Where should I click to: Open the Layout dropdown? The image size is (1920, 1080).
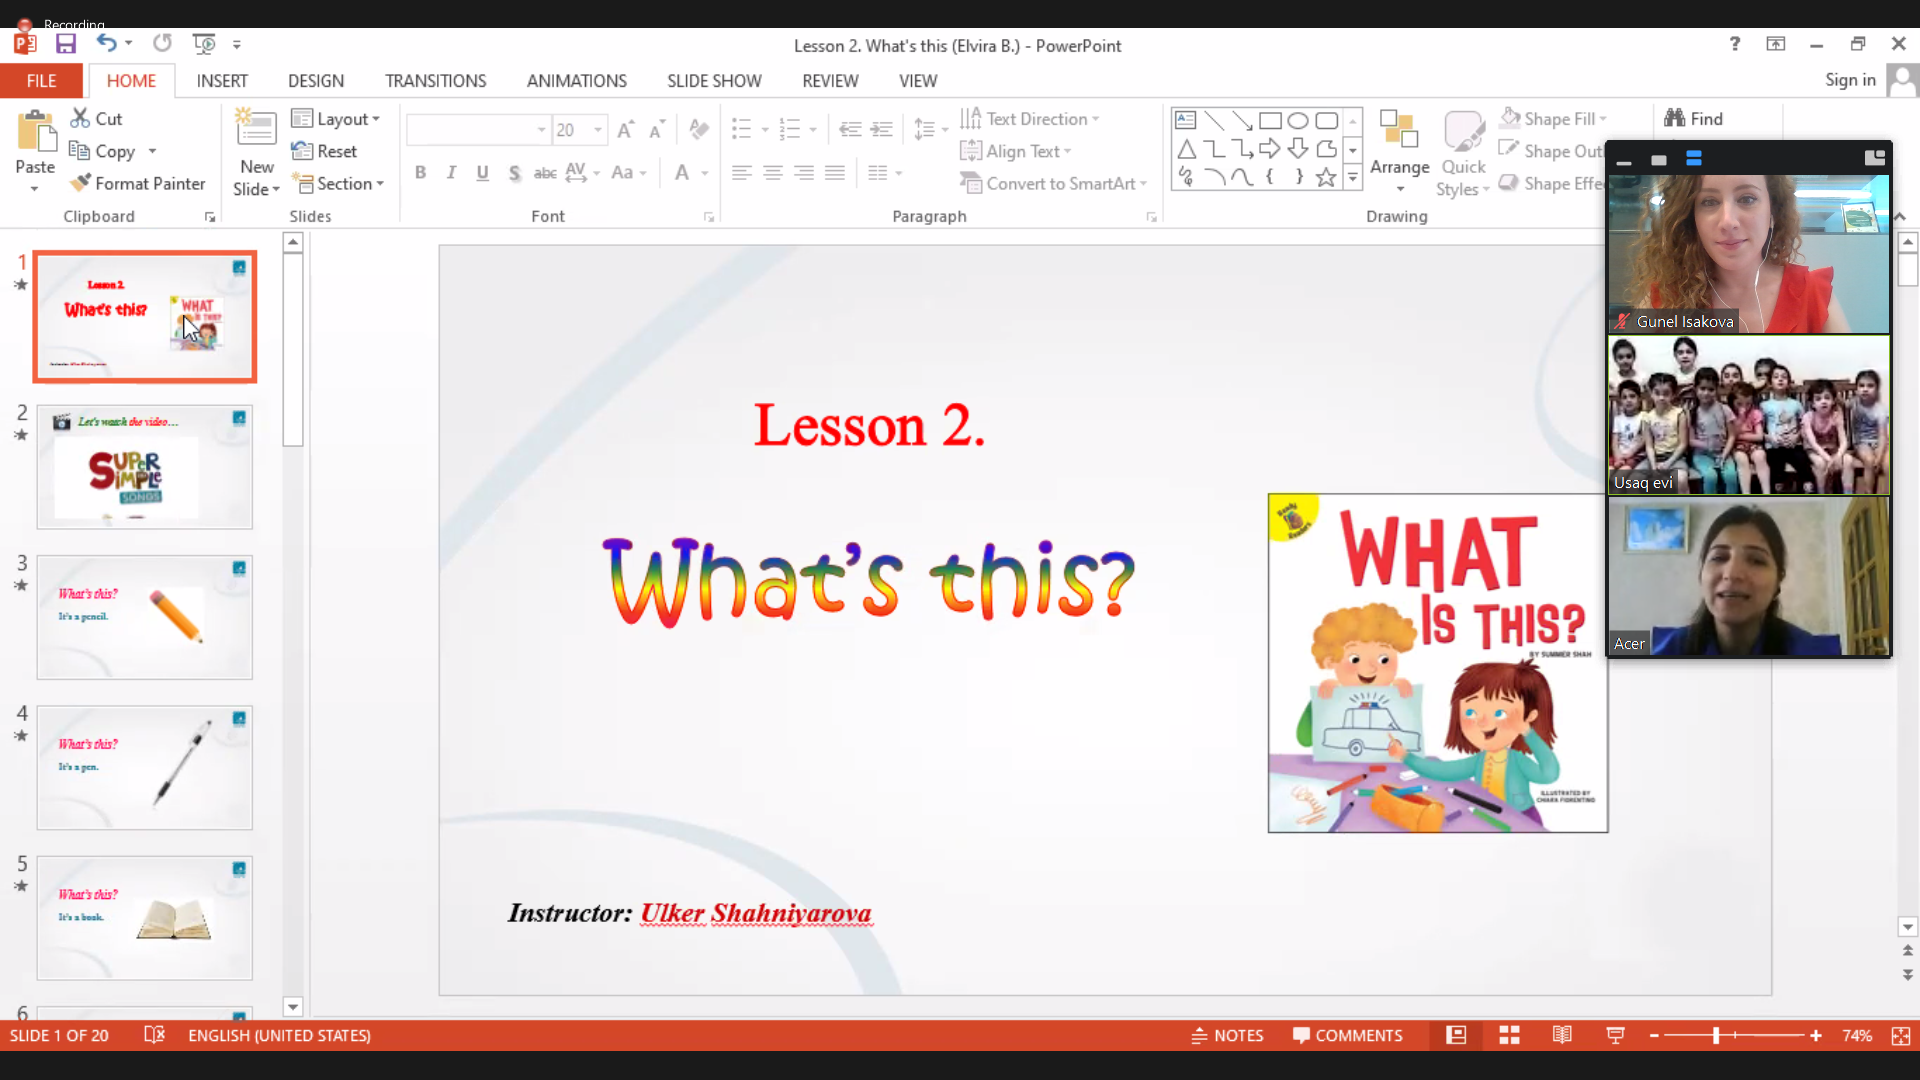336,119
